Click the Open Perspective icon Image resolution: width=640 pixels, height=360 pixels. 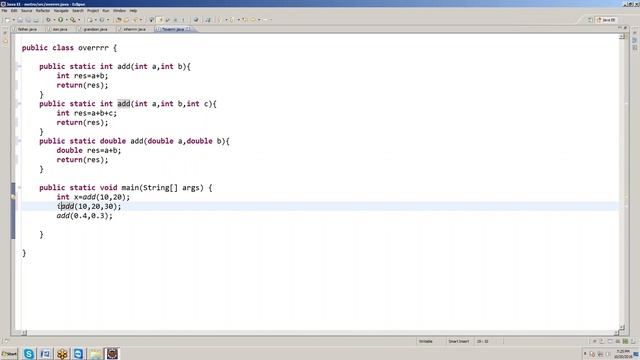point(590,20)
